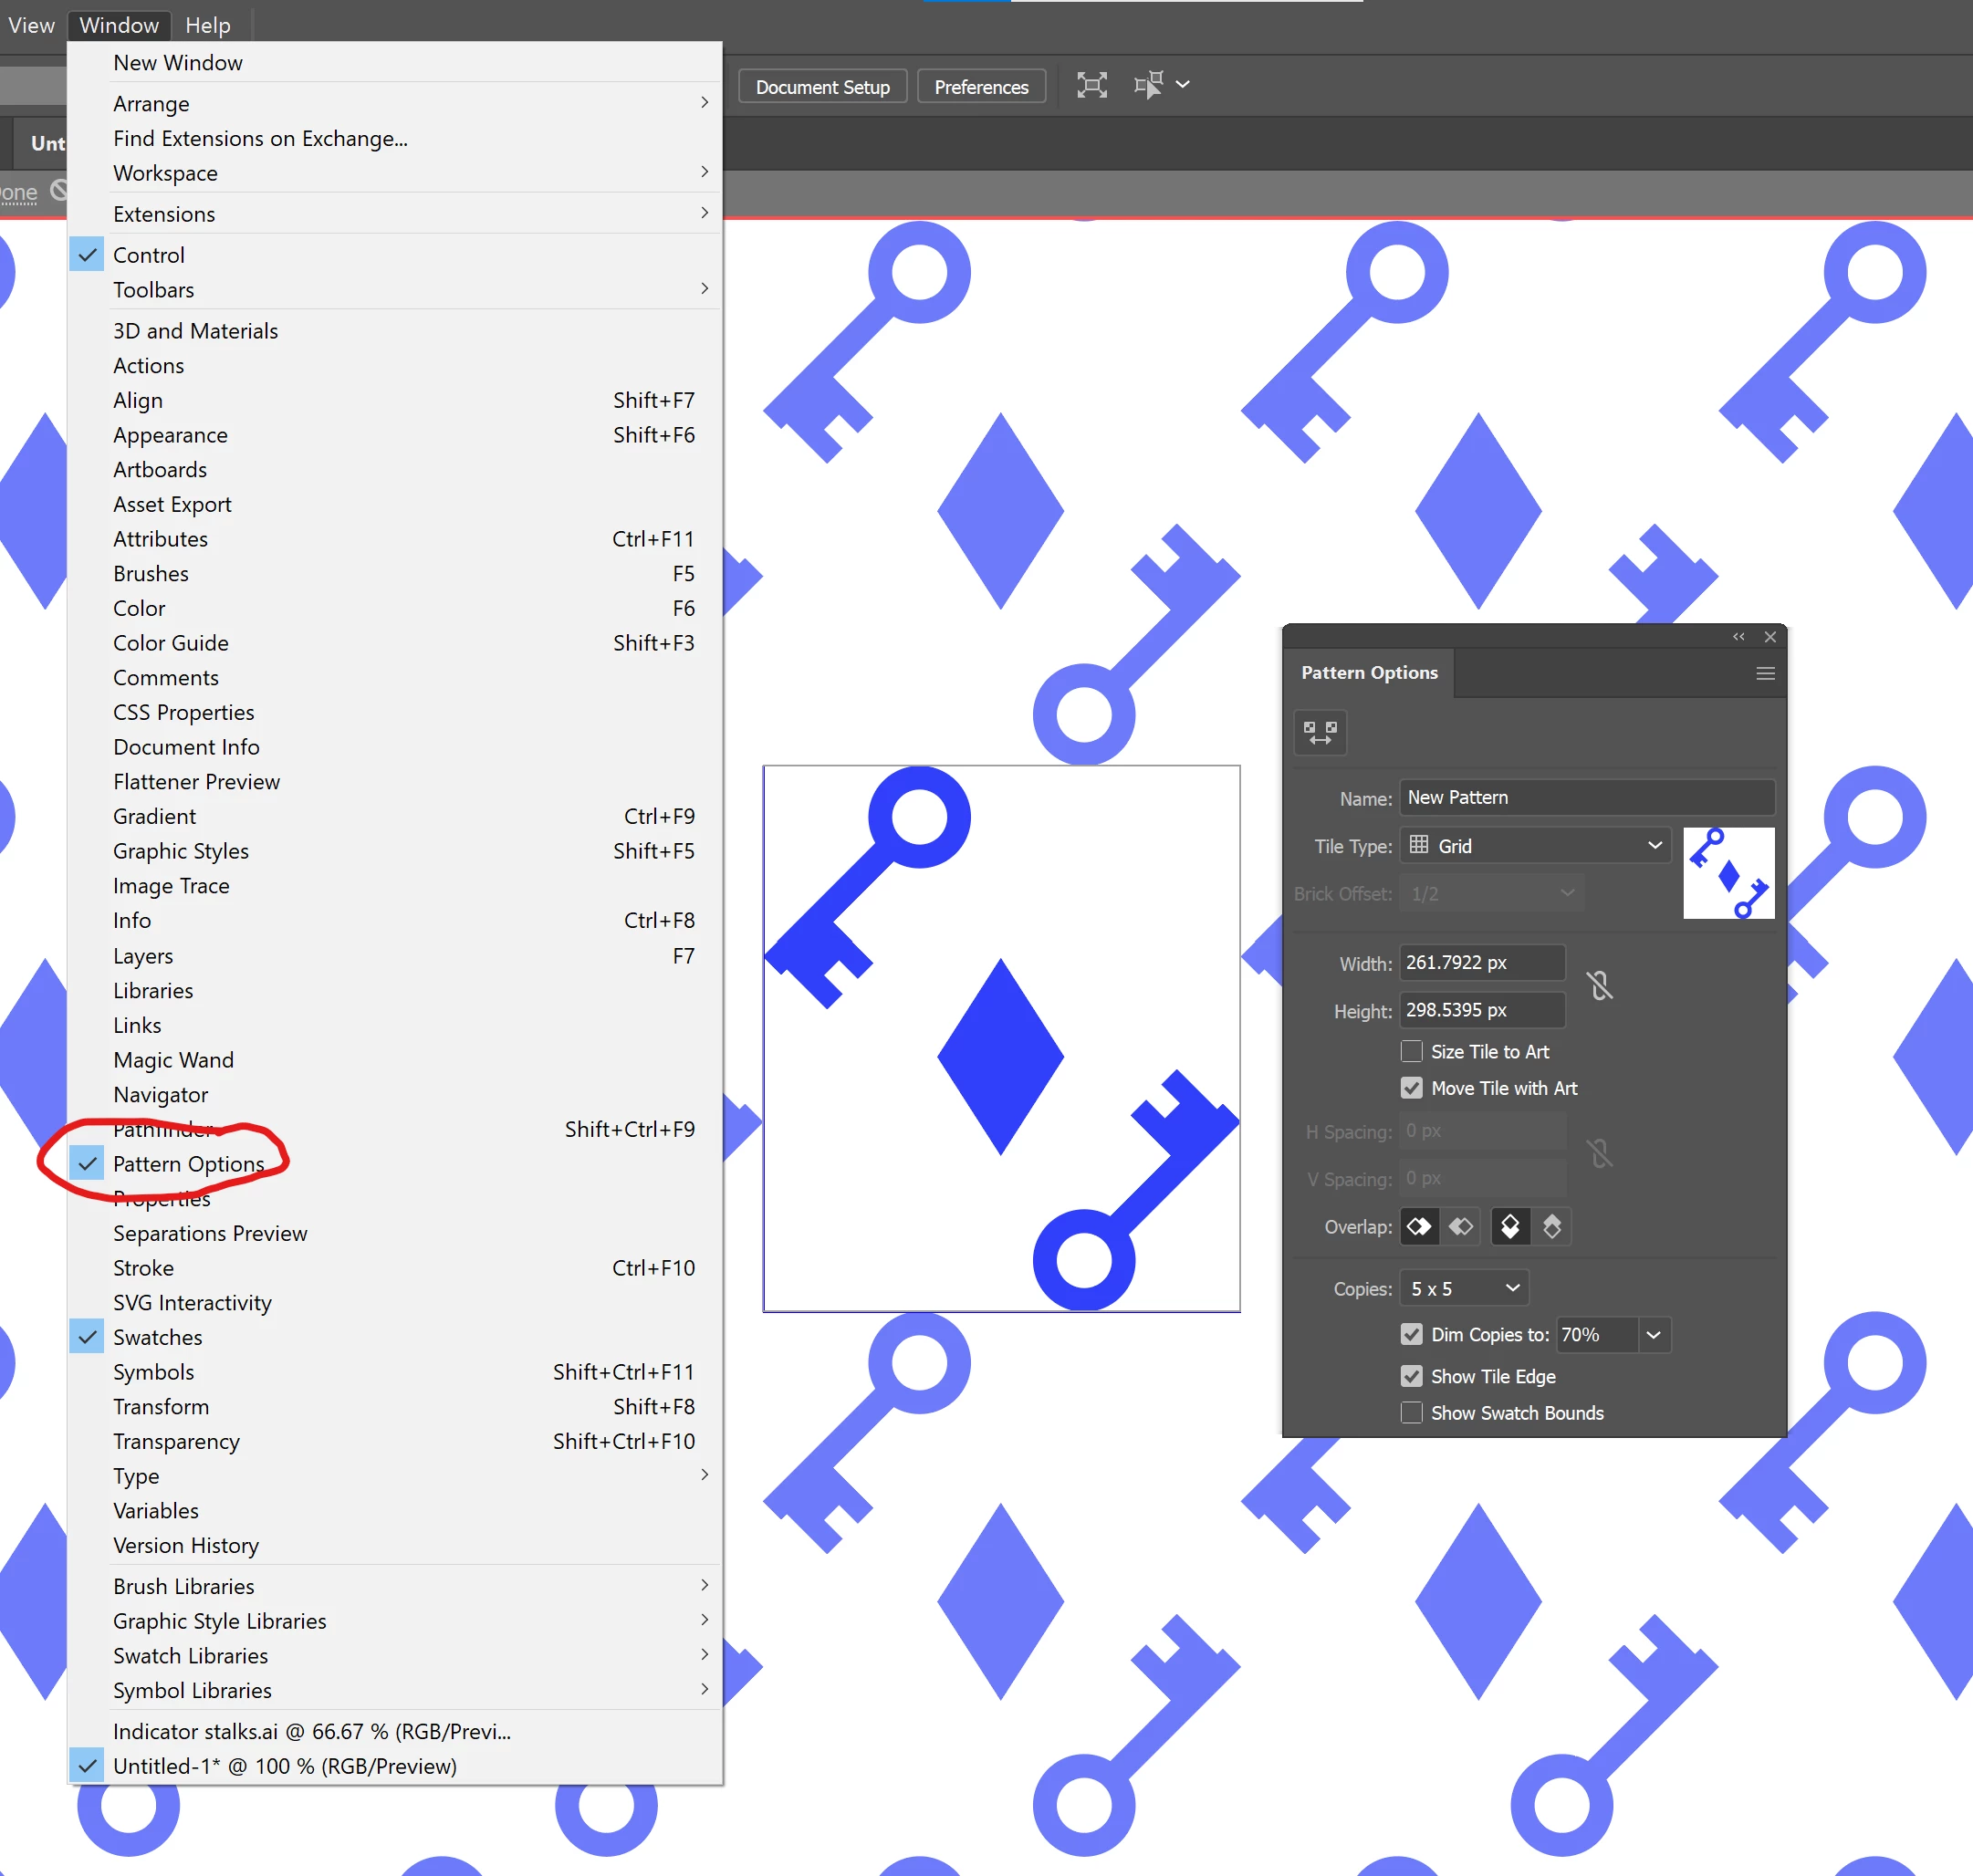Viewport: 1973px width, 1876px height.
Task: Enable the Size Tile to Art checkbox
Action: click(1411, 1051)
